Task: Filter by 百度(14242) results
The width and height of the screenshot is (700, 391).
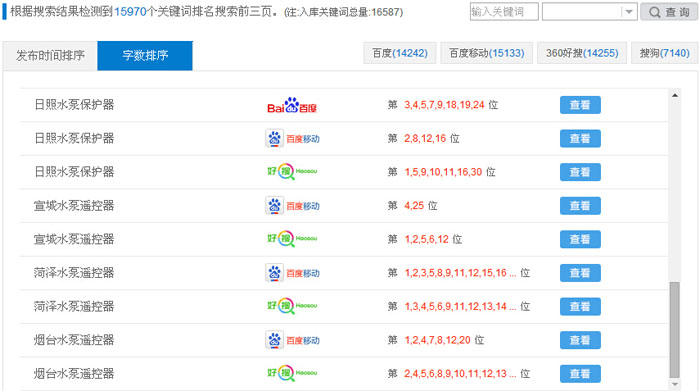Action: click(400, 53)
